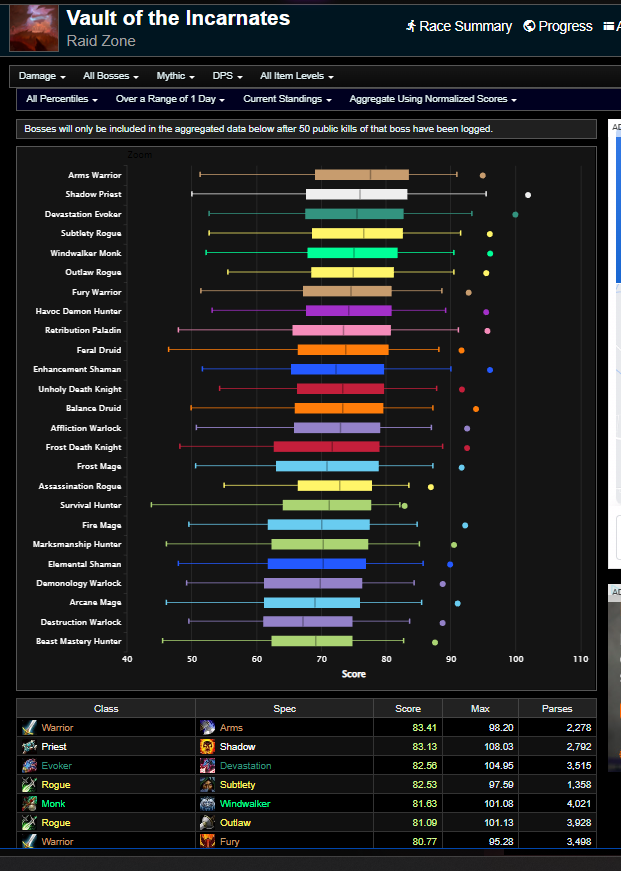Open the Subtlety spec link
This screenshot has height=871, width=621.
click(x=237, y=784)
